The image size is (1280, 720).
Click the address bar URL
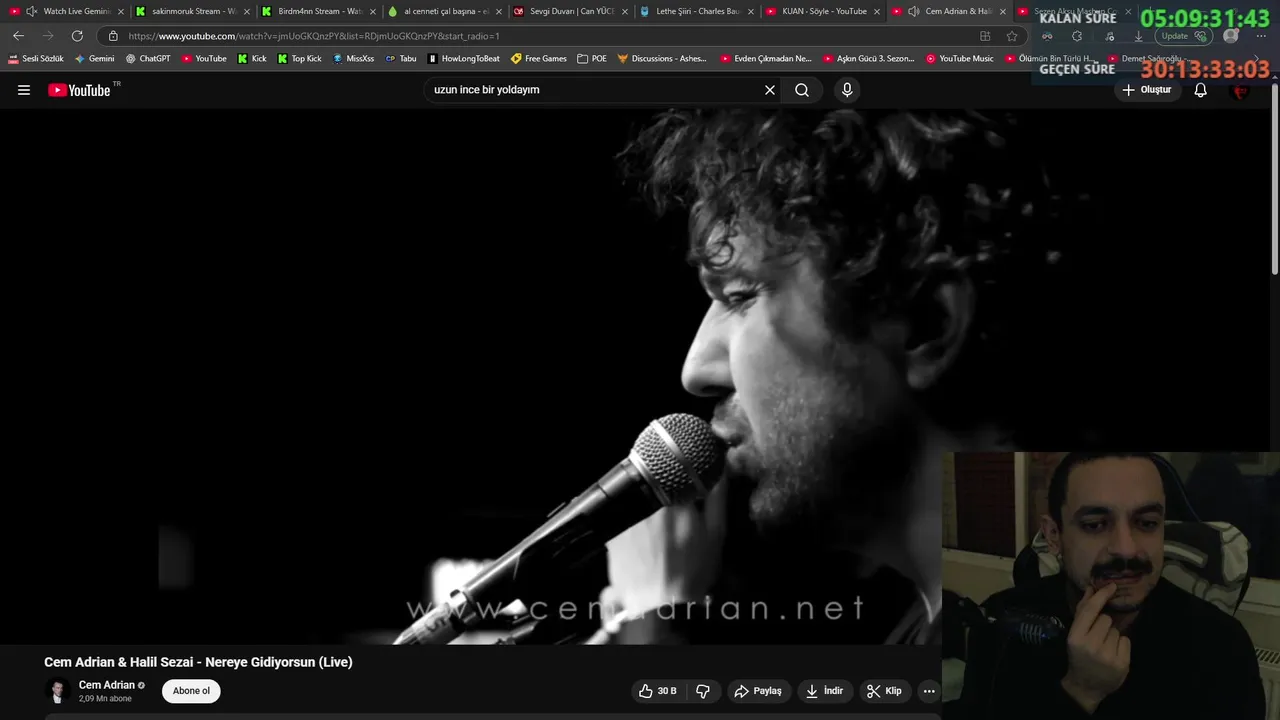point(314,36)
